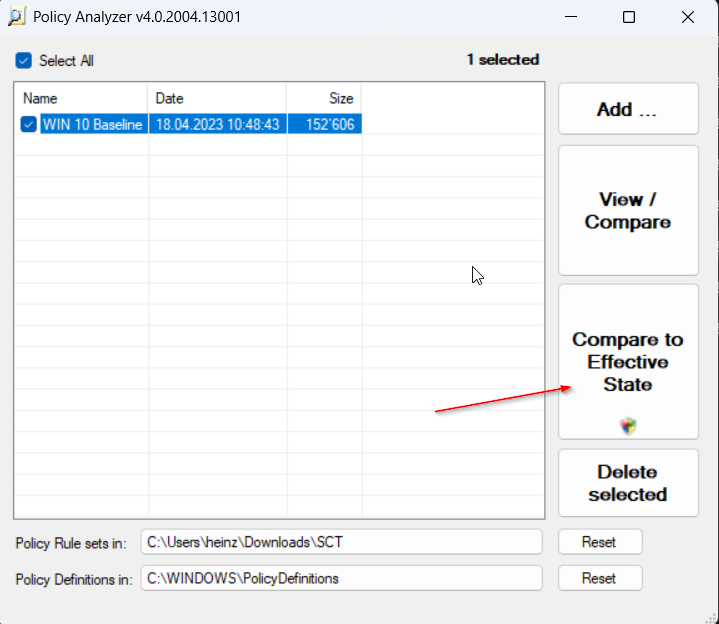
Task: Focus the Policy Definitions path field
Action: coord(342,578)
